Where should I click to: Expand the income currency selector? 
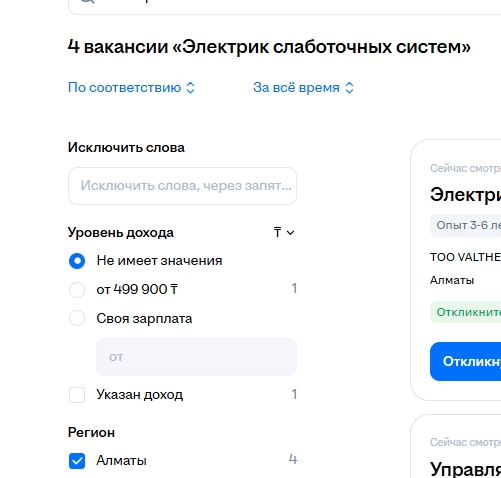pyautogui.click(x=284, y=232)
